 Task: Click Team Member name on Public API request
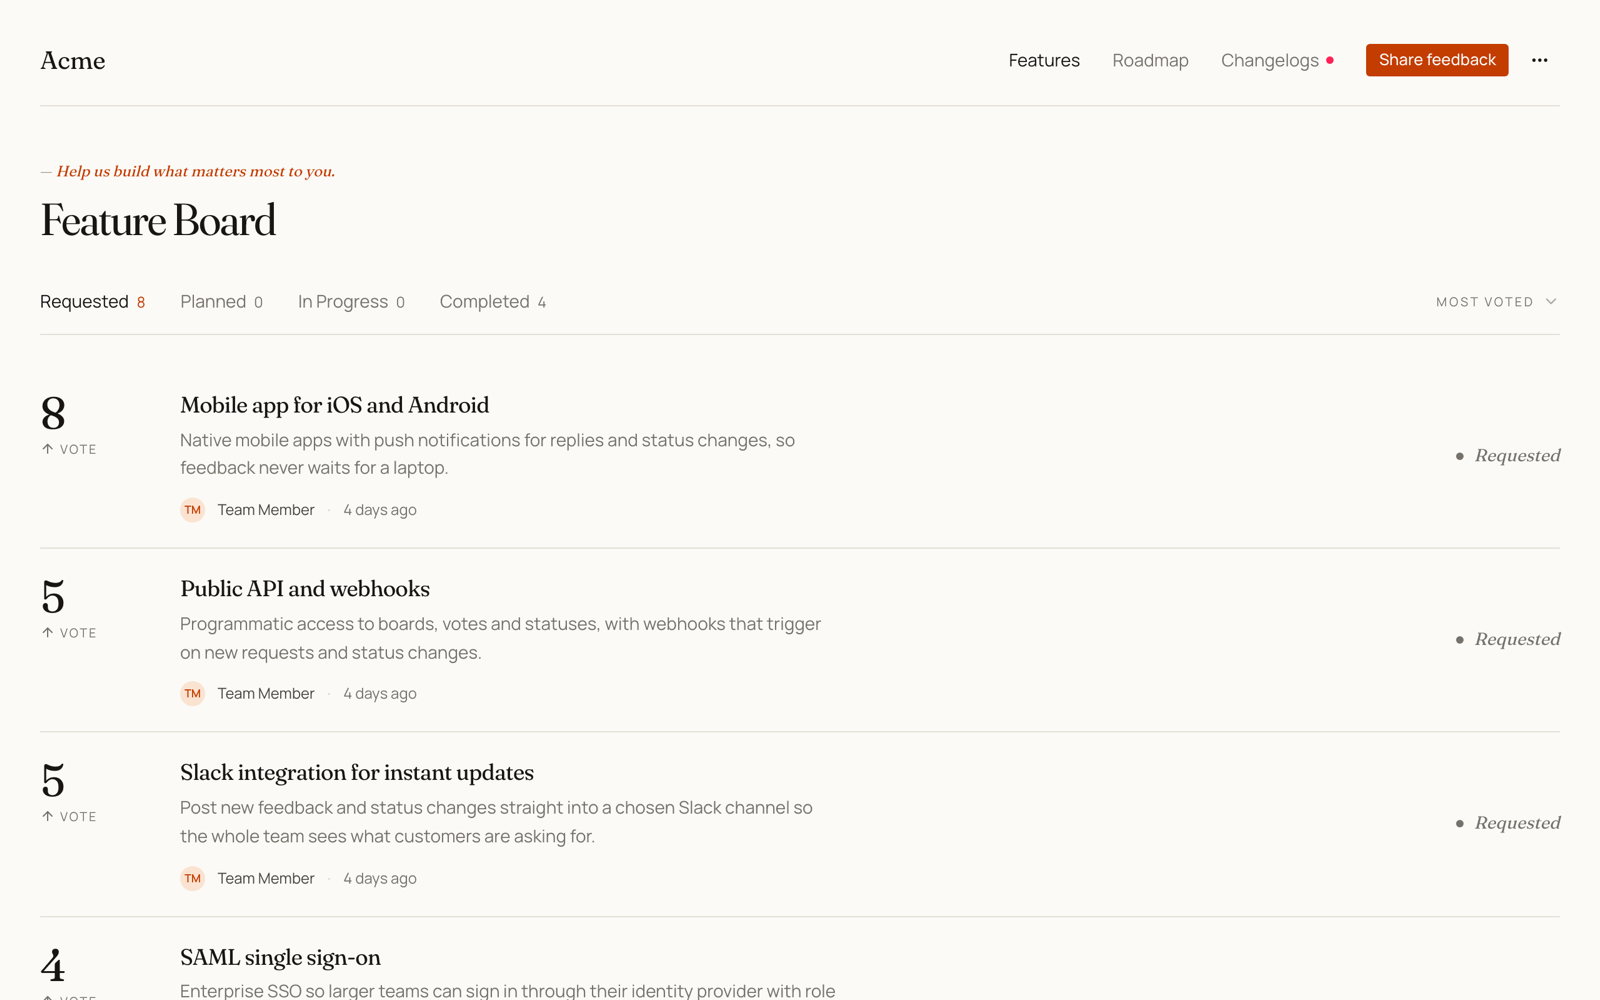266,694
